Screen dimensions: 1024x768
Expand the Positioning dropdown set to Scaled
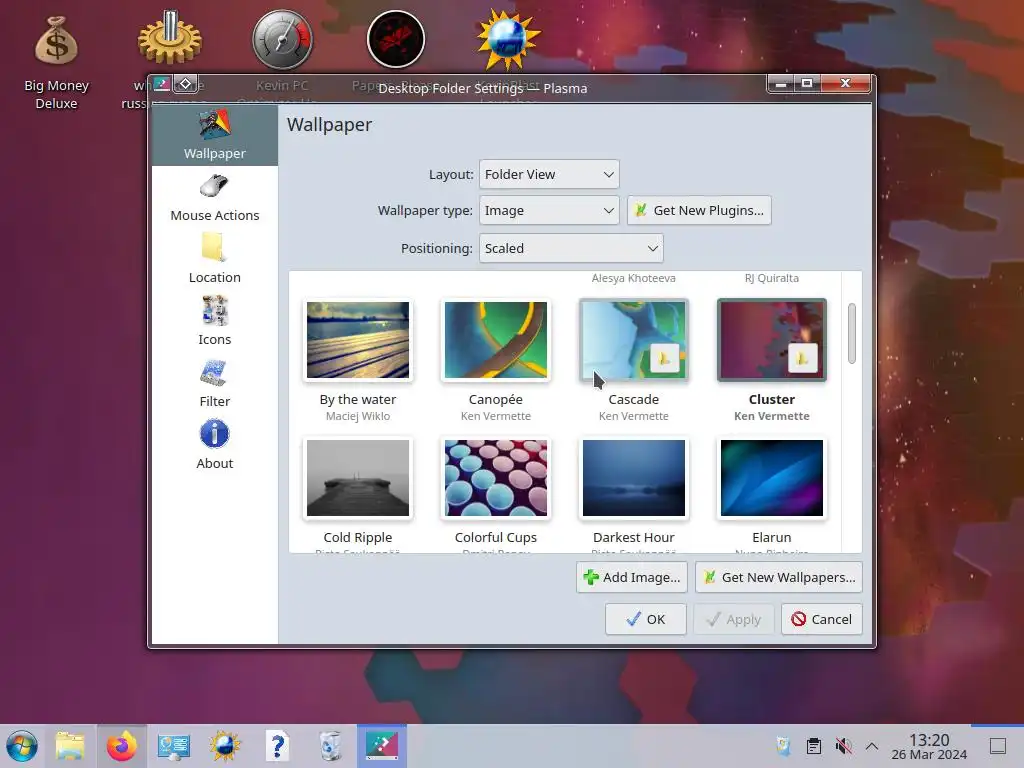(x=571, y=248)
